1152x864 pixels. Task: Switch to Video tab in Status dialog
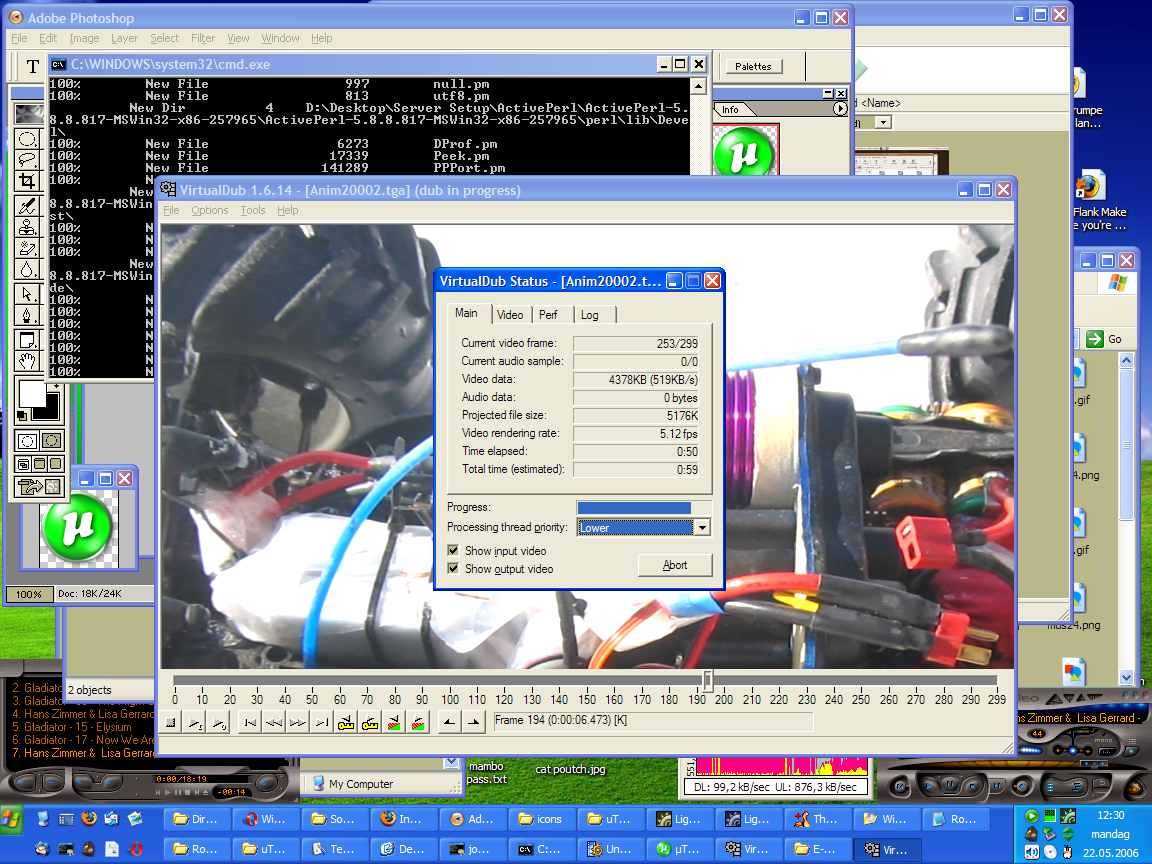[509, 314]
